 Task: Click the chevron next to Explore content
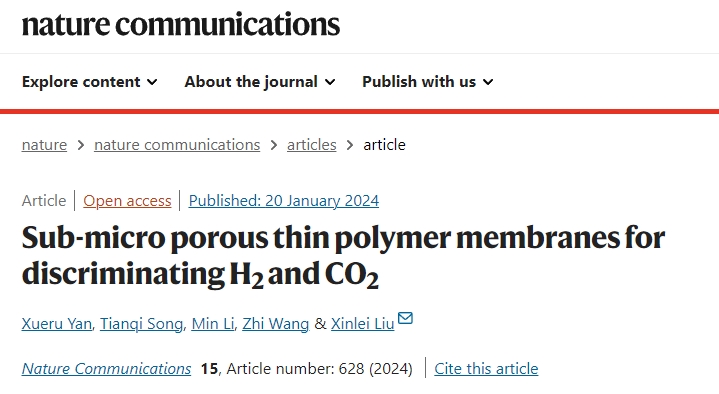[152, 82]
